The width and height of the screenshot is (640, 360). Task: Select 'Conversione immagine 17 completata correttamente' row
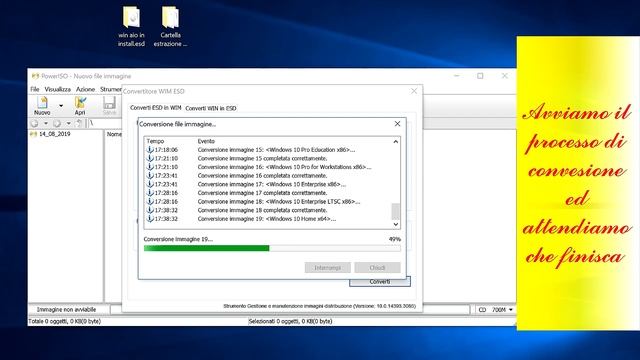(x=268, y=193)
